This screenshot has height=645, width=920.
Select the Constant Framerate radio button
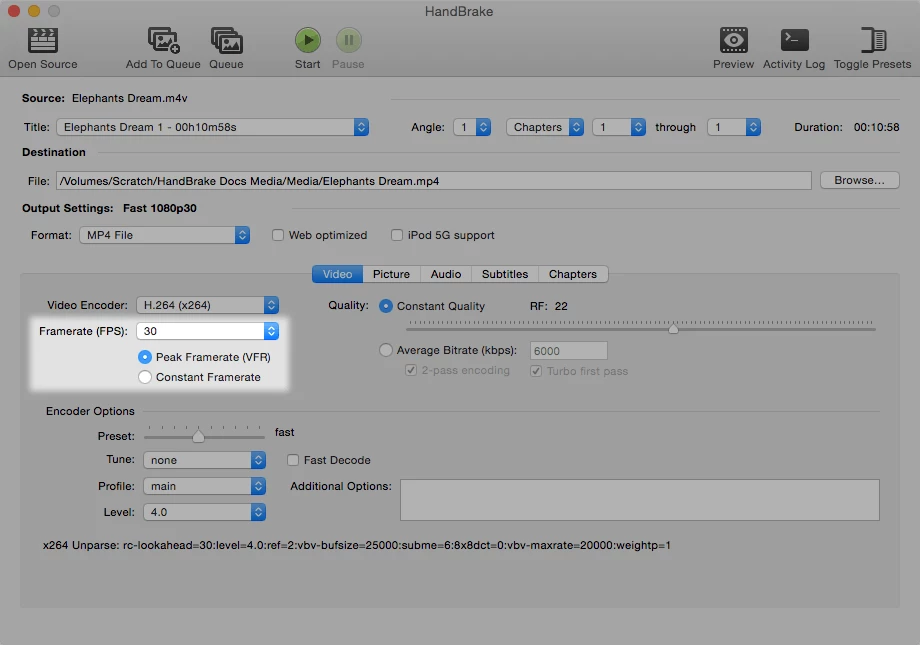(x=144, y=377)
